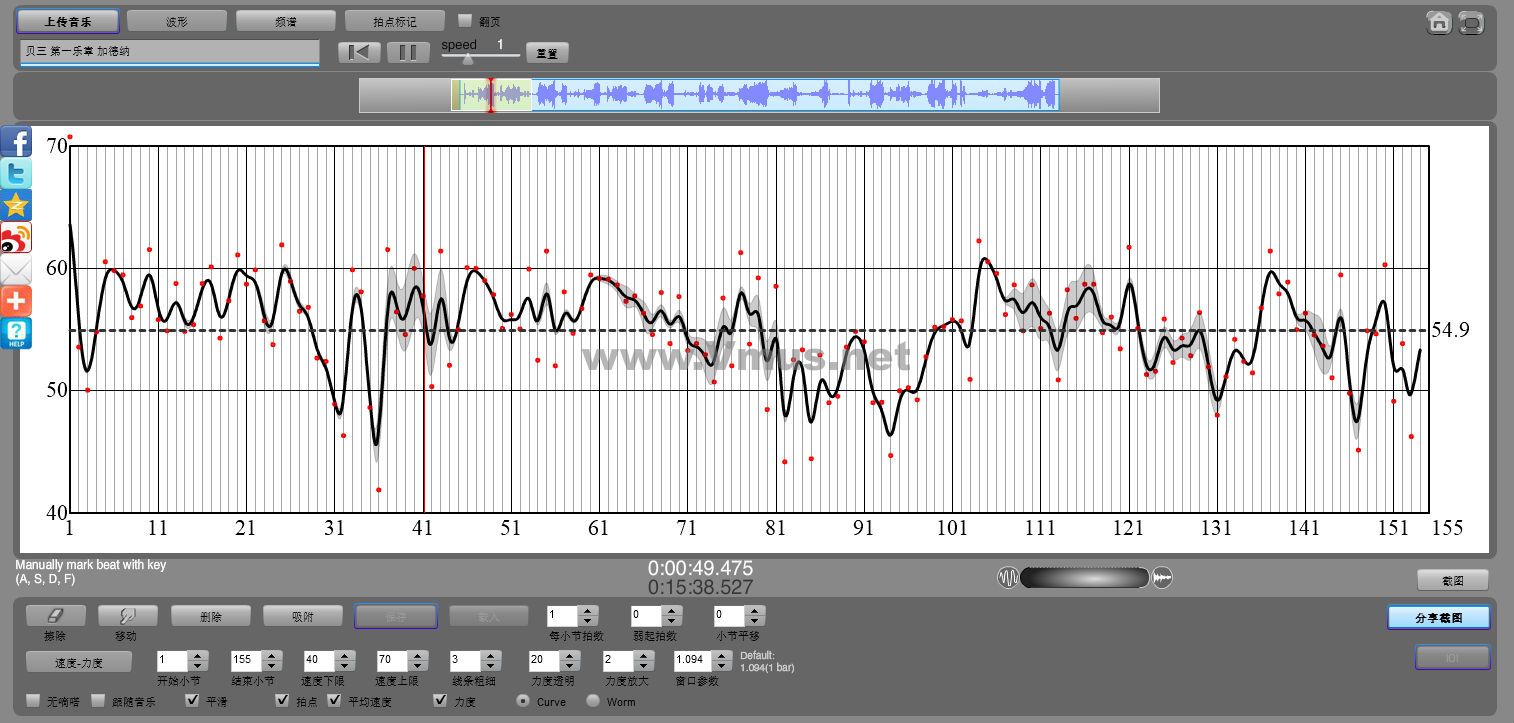Screen dimensions: 1514x723
Task: Switch to the 波形 waveform tab
Action: coord(177,21)
